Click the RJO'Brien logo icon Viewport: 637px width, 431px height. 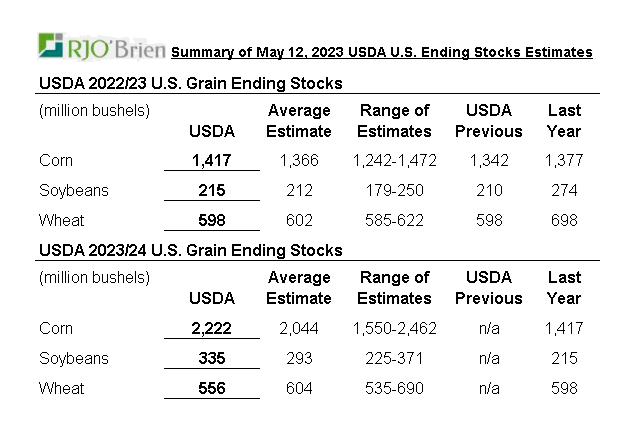51,46
